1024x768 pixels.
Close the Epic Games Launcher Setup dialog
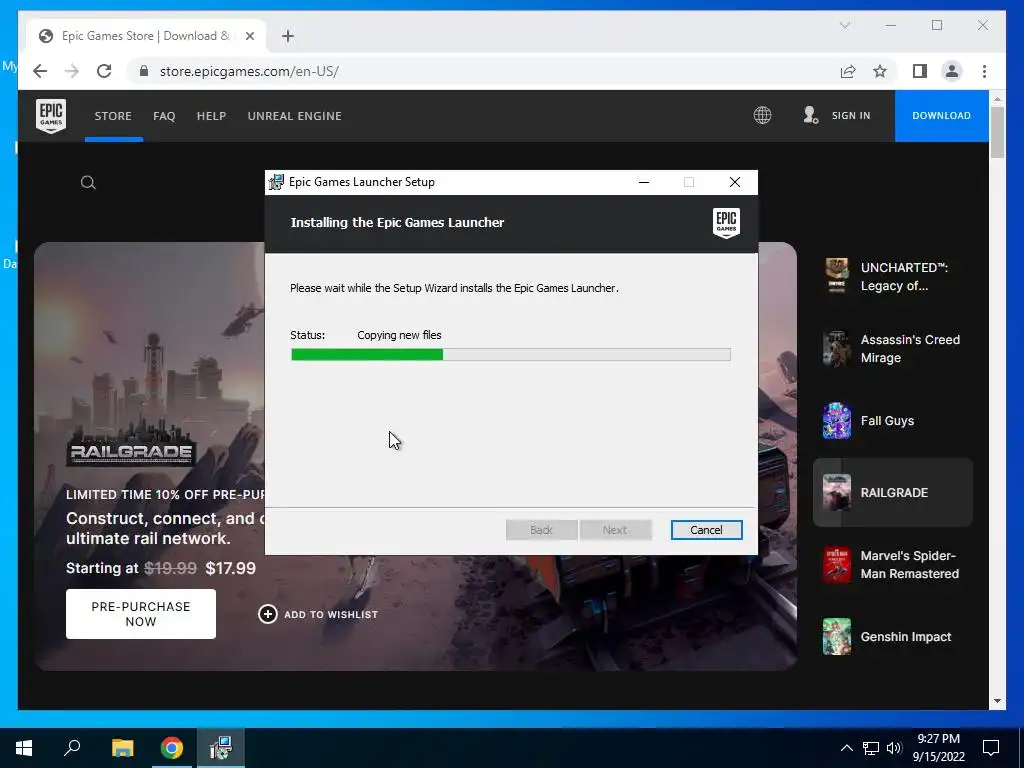(735, 182)
